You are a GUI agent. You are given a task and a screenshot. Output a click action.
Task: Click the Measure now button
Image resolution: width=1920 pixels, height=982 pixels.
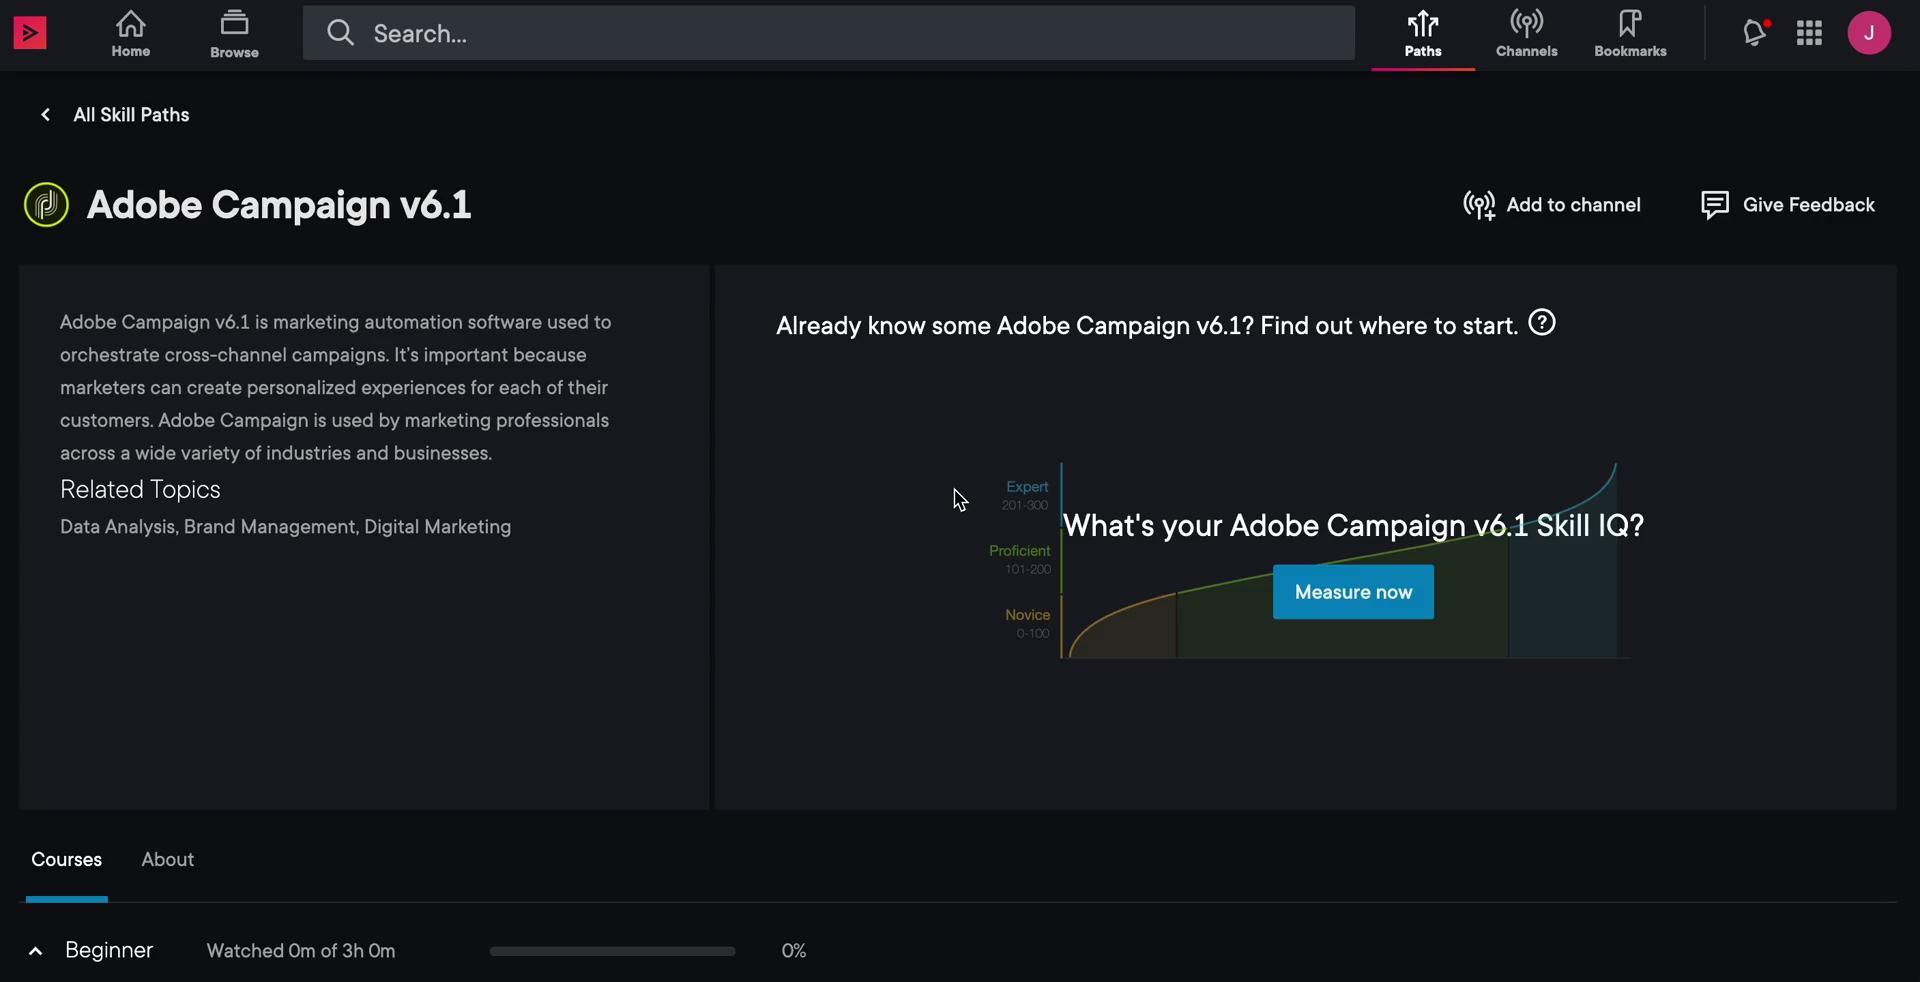1353,592
